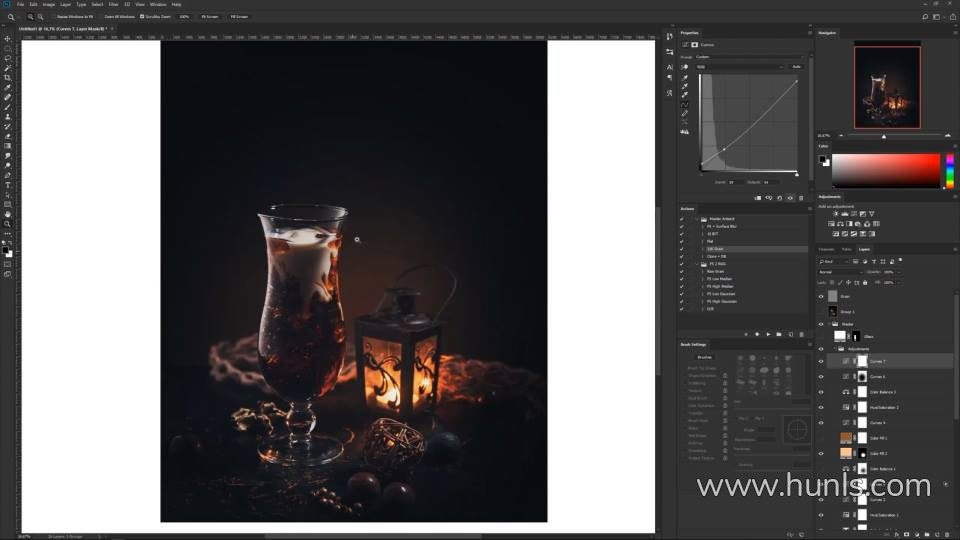The image size is (960, 540).
Task: Select the Healing Brush tool
Action: (7, 97)
